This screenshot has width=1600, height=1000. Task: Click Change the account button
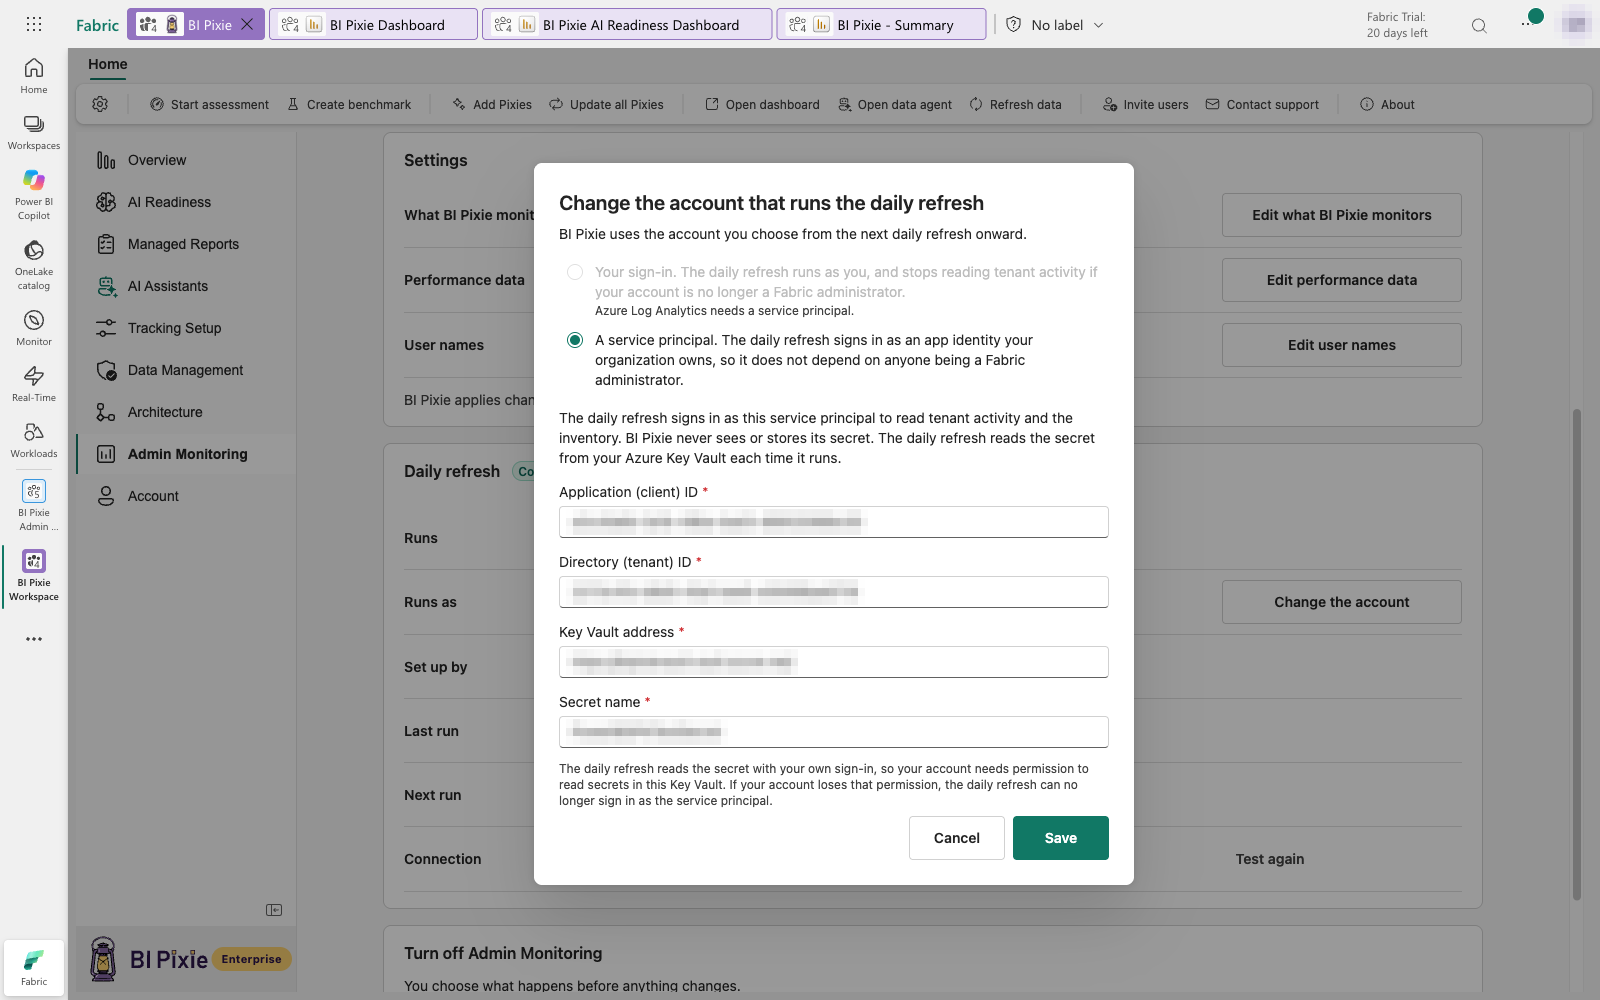click(x=1342, y=602)
